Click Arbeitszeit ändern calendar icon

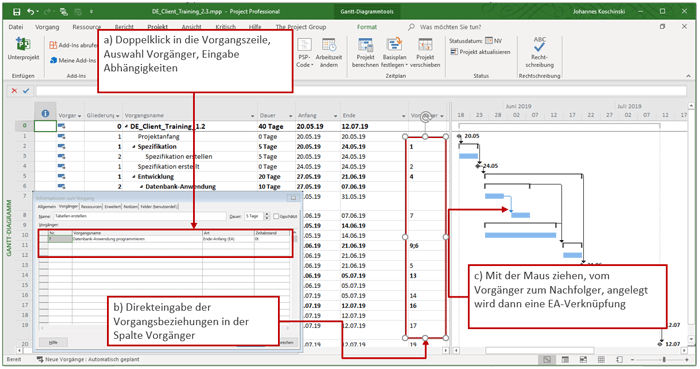click(329, 45)
